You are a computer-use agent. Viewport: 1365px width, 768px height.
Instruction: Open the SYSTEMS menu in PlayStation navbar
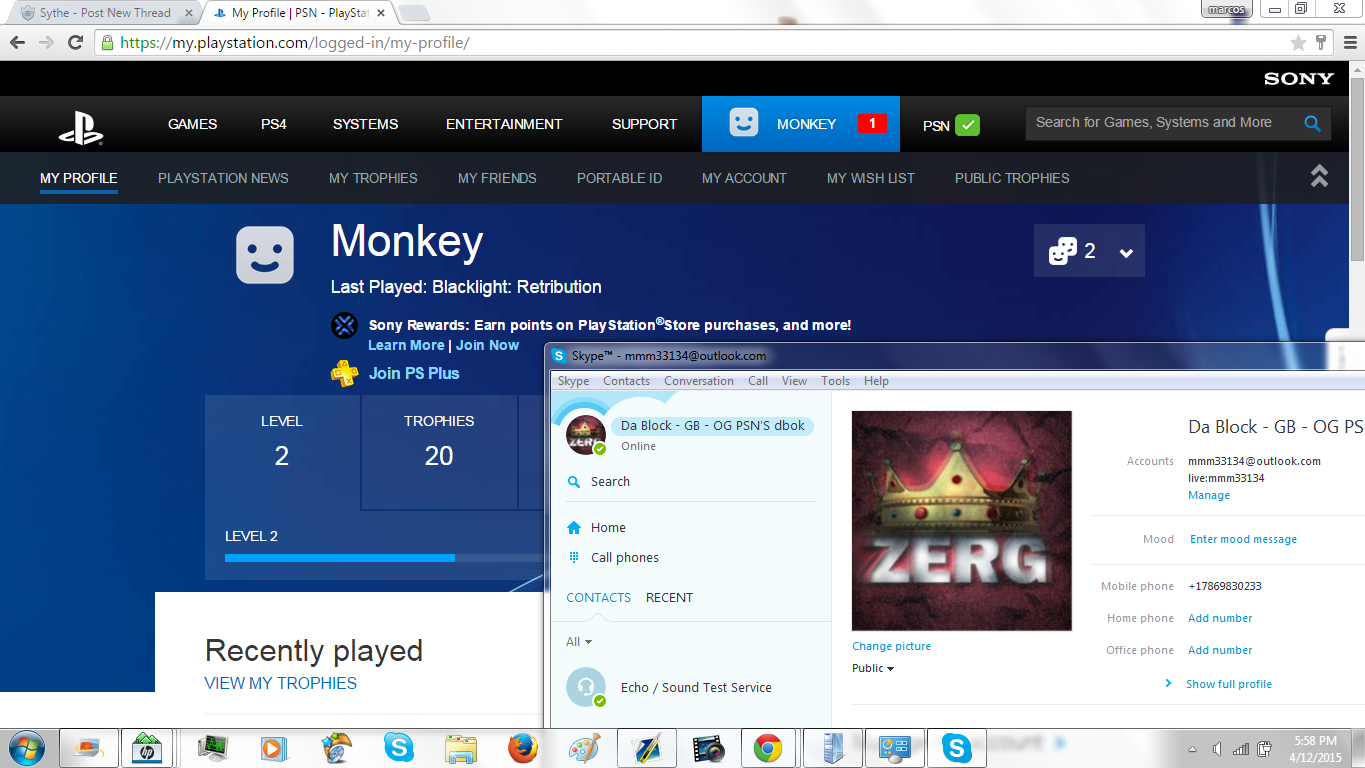[365, 124]
